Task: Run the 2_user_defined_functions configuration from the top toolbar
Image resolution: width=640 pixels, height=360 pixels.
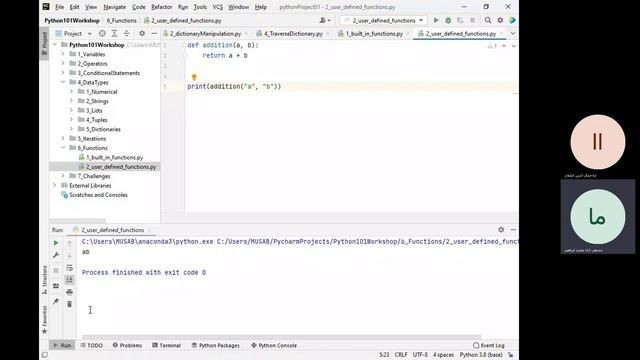Action: pyautogui.click(x=436, y=20)
